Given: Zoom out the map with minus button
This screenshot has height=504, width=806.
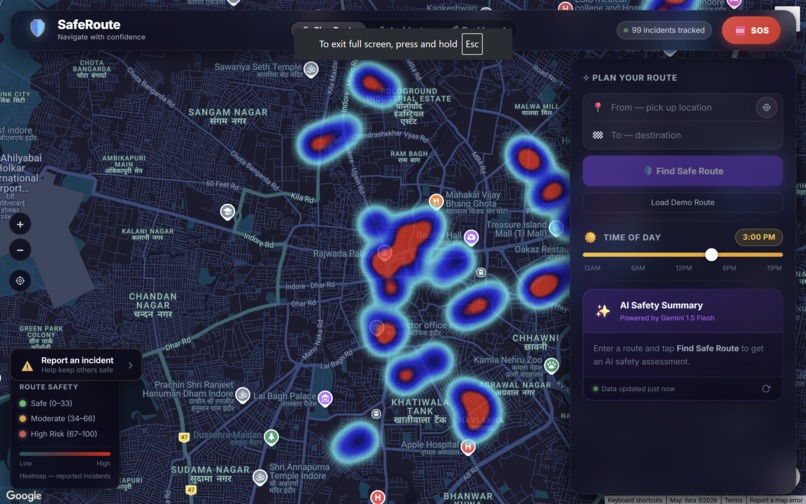Looking at the screenshot, I should click(20, 250).
